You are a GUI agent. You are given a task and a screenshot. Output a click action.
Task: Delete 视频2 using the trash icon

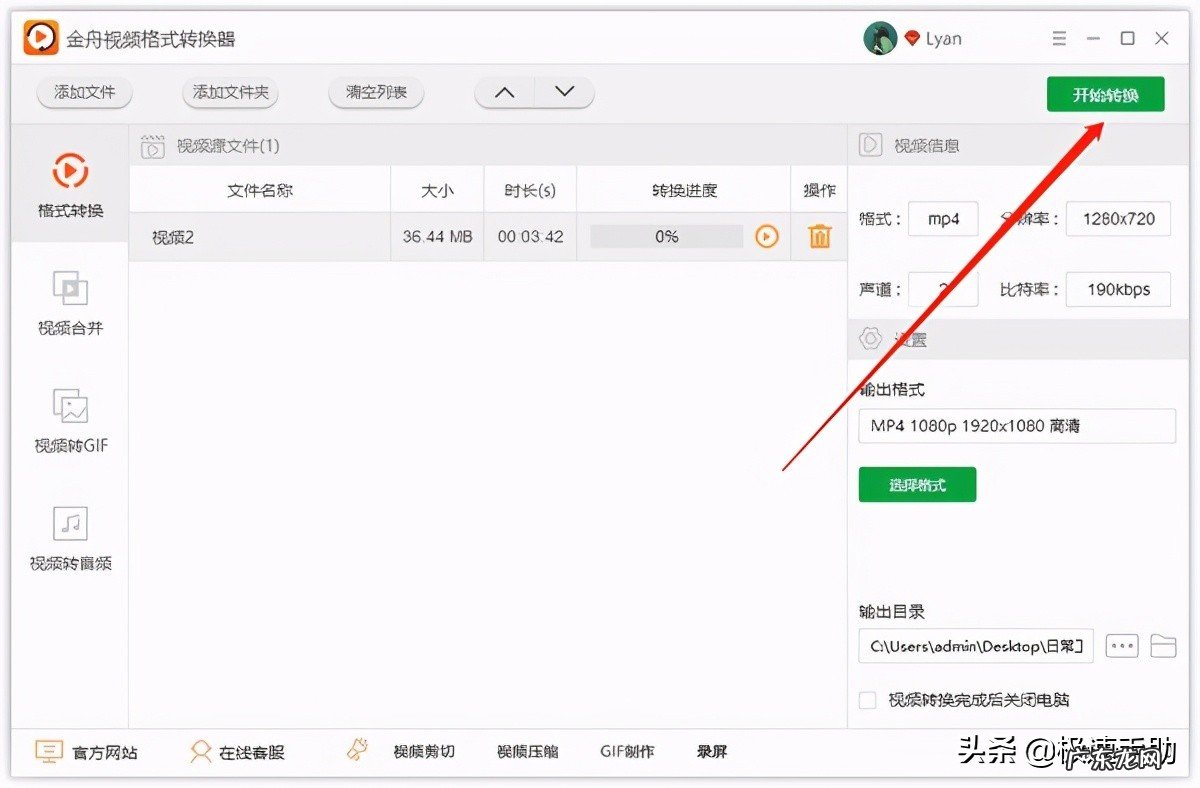[x=819, y=236]
